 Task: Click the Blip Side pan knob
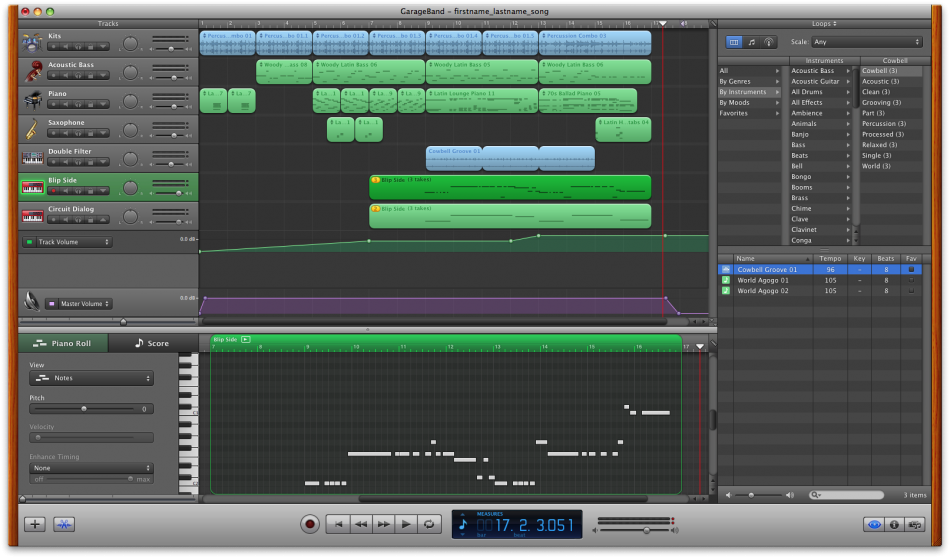(x=130, y=187)
